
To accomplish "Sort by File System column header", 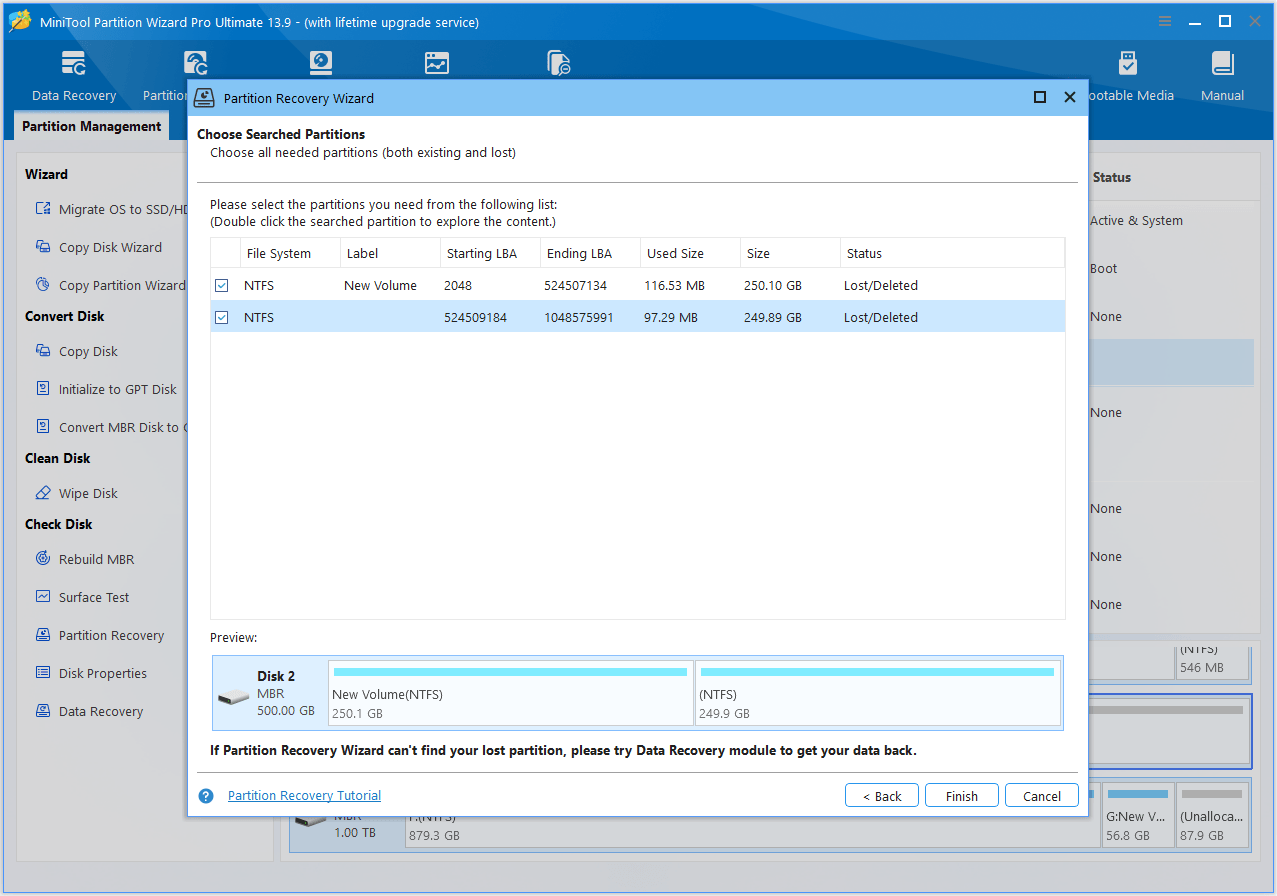I will click(x=290, y=253).
